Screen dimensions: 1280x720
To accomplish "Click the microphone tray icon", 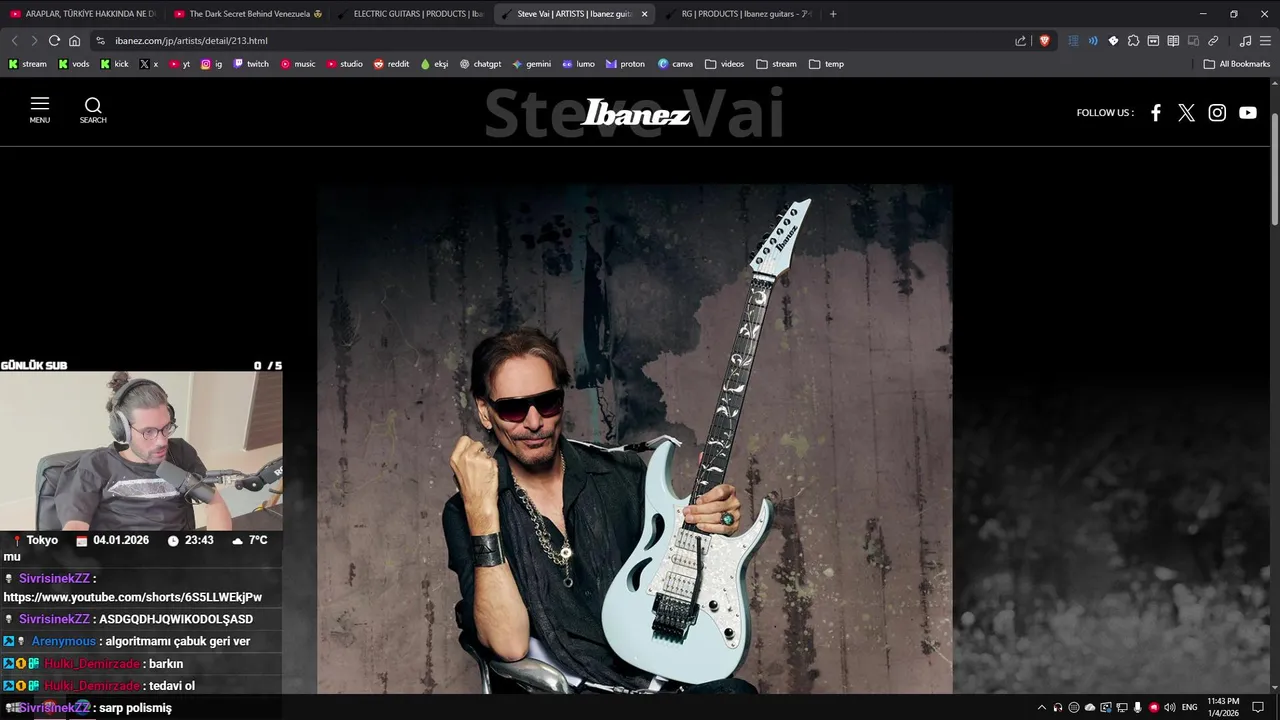I will point(1138,707).
